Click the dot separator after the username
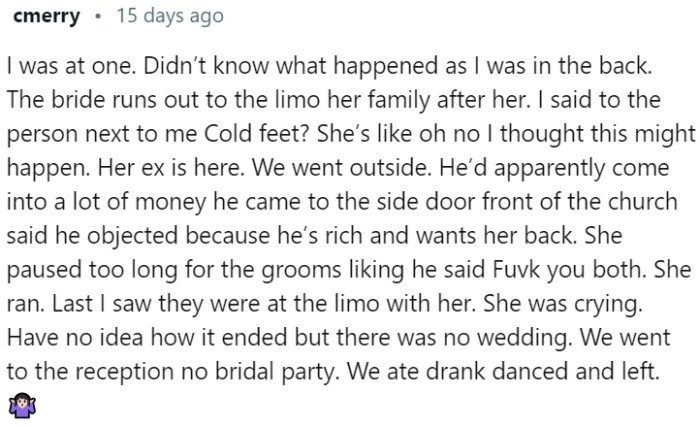The image size is (700, 427). point(97,16)
